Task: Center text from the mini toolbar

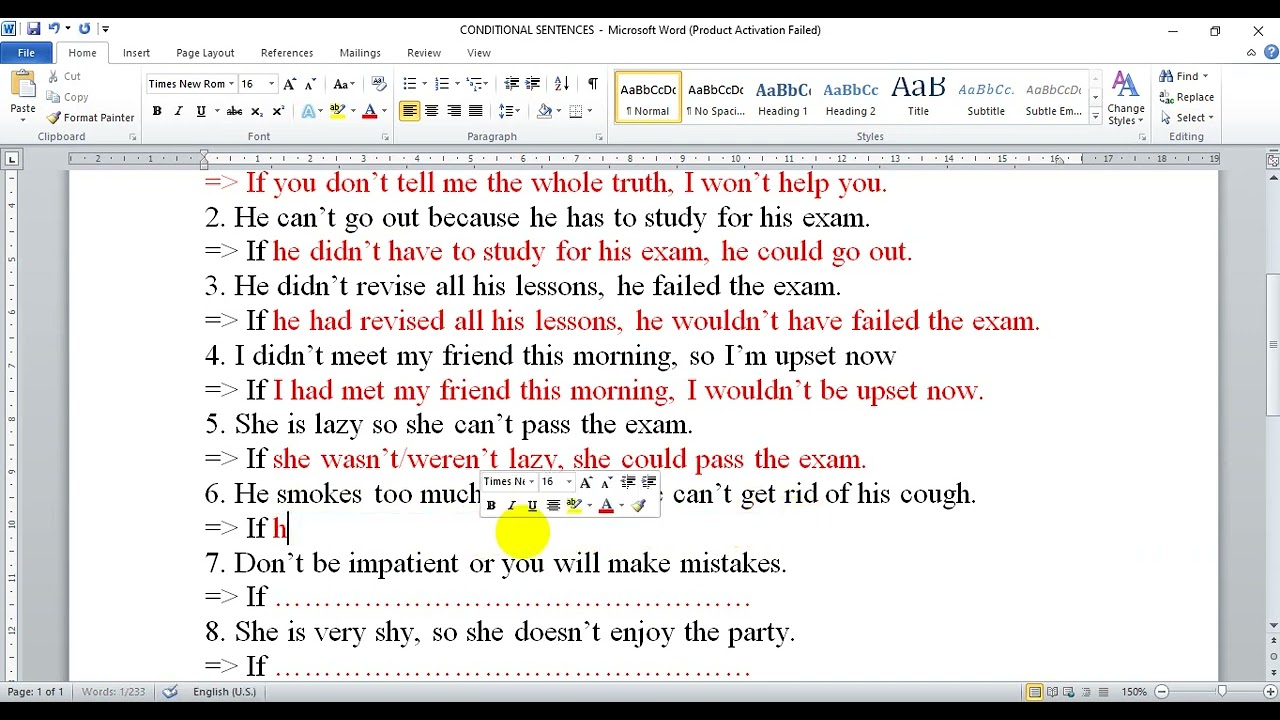Action: pyautogui.click(x=553, y=506)
